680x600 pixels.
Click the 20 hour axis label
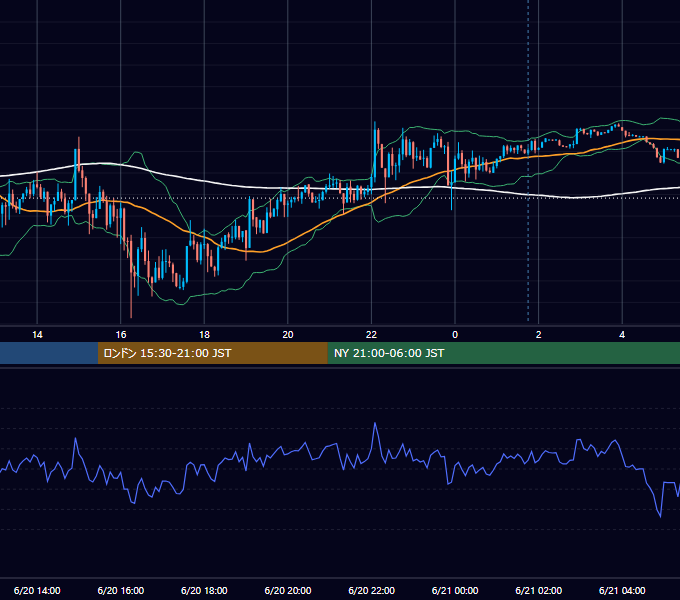[x=288, y=335]
